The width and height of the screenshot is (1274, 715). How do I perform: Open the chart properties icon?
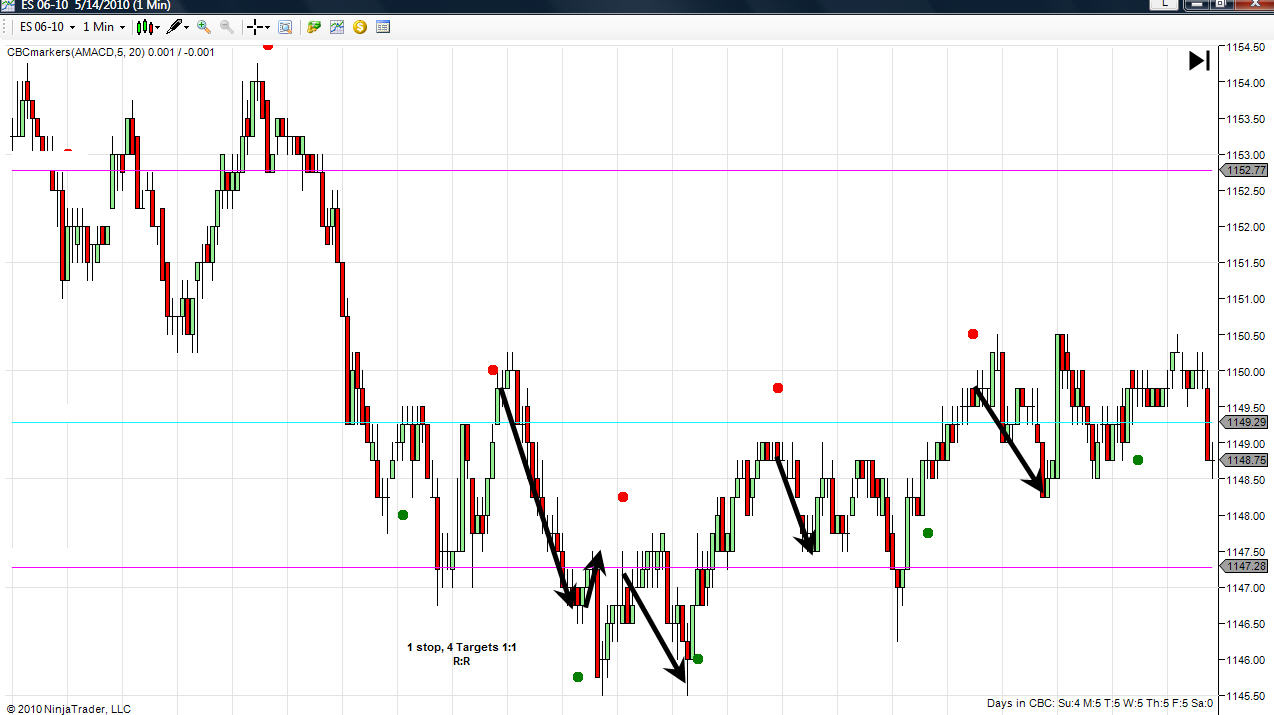tap(383, 27)
